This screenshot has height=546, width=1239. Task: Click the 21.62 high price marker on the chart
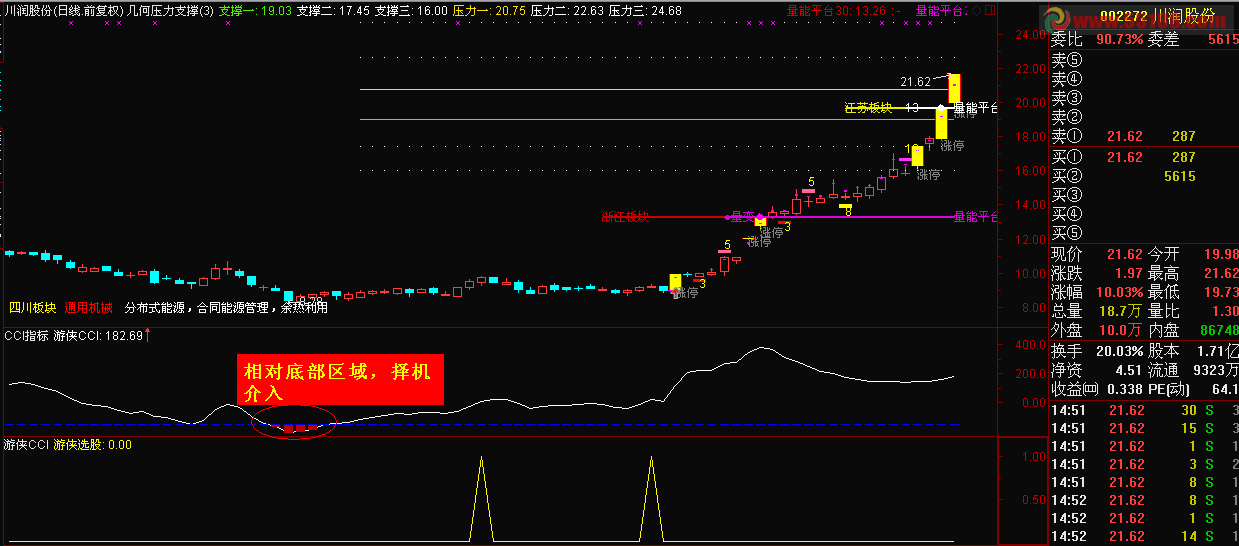click(915, 82)
